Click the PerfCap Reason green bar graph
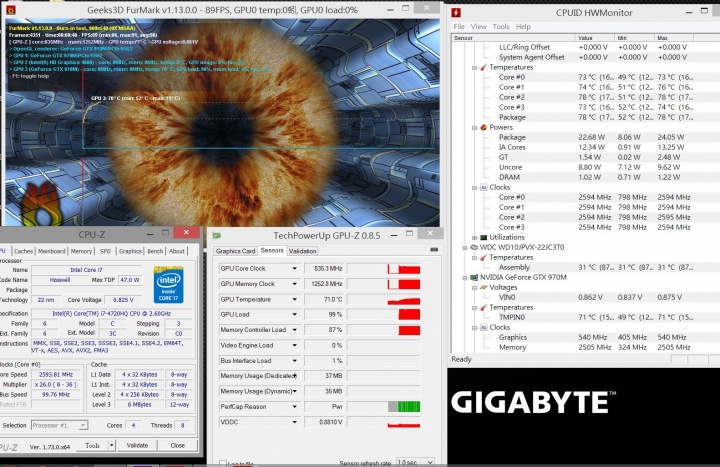 click(x=383, y=407)
